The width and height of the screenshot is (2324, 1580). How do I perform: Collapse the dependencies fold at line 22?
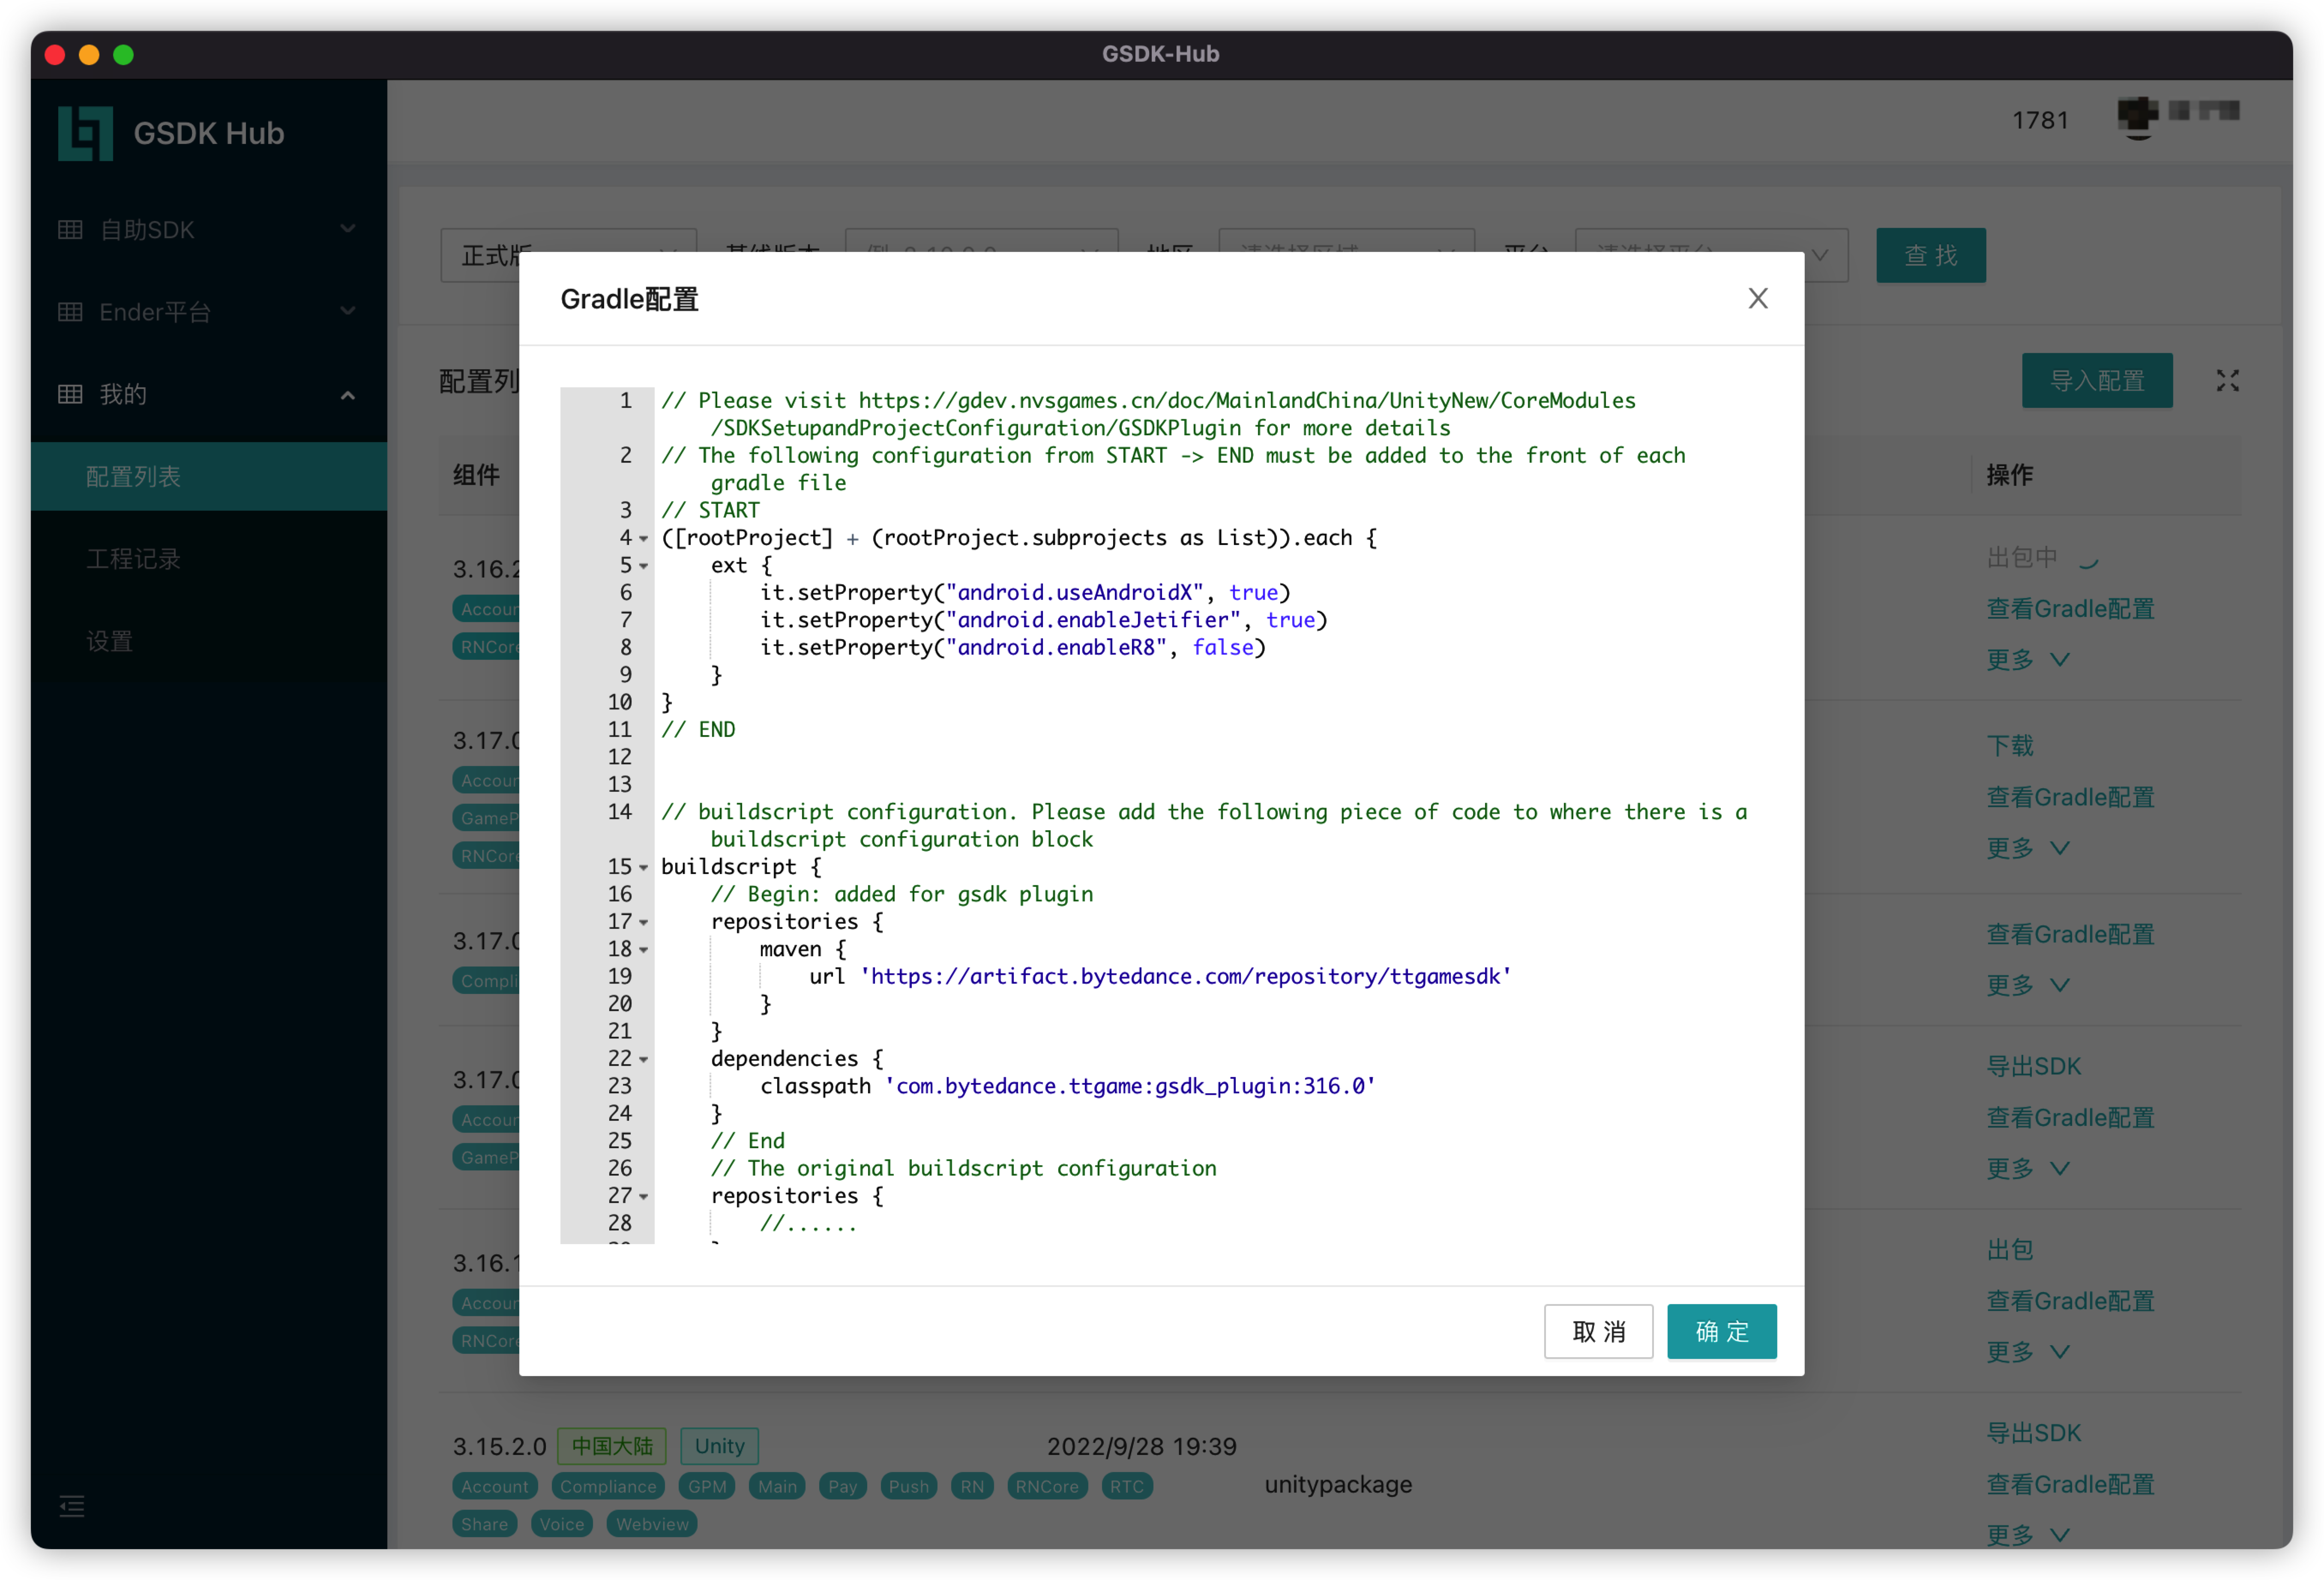pos(644,1059)
